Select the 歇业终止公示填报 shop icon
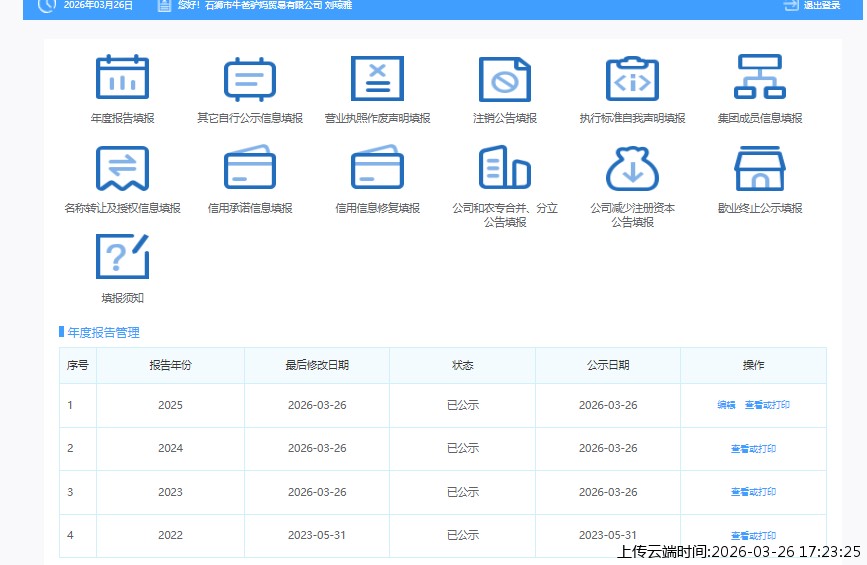The height and width of the screenshot is (565, 867). coord(760,169)
